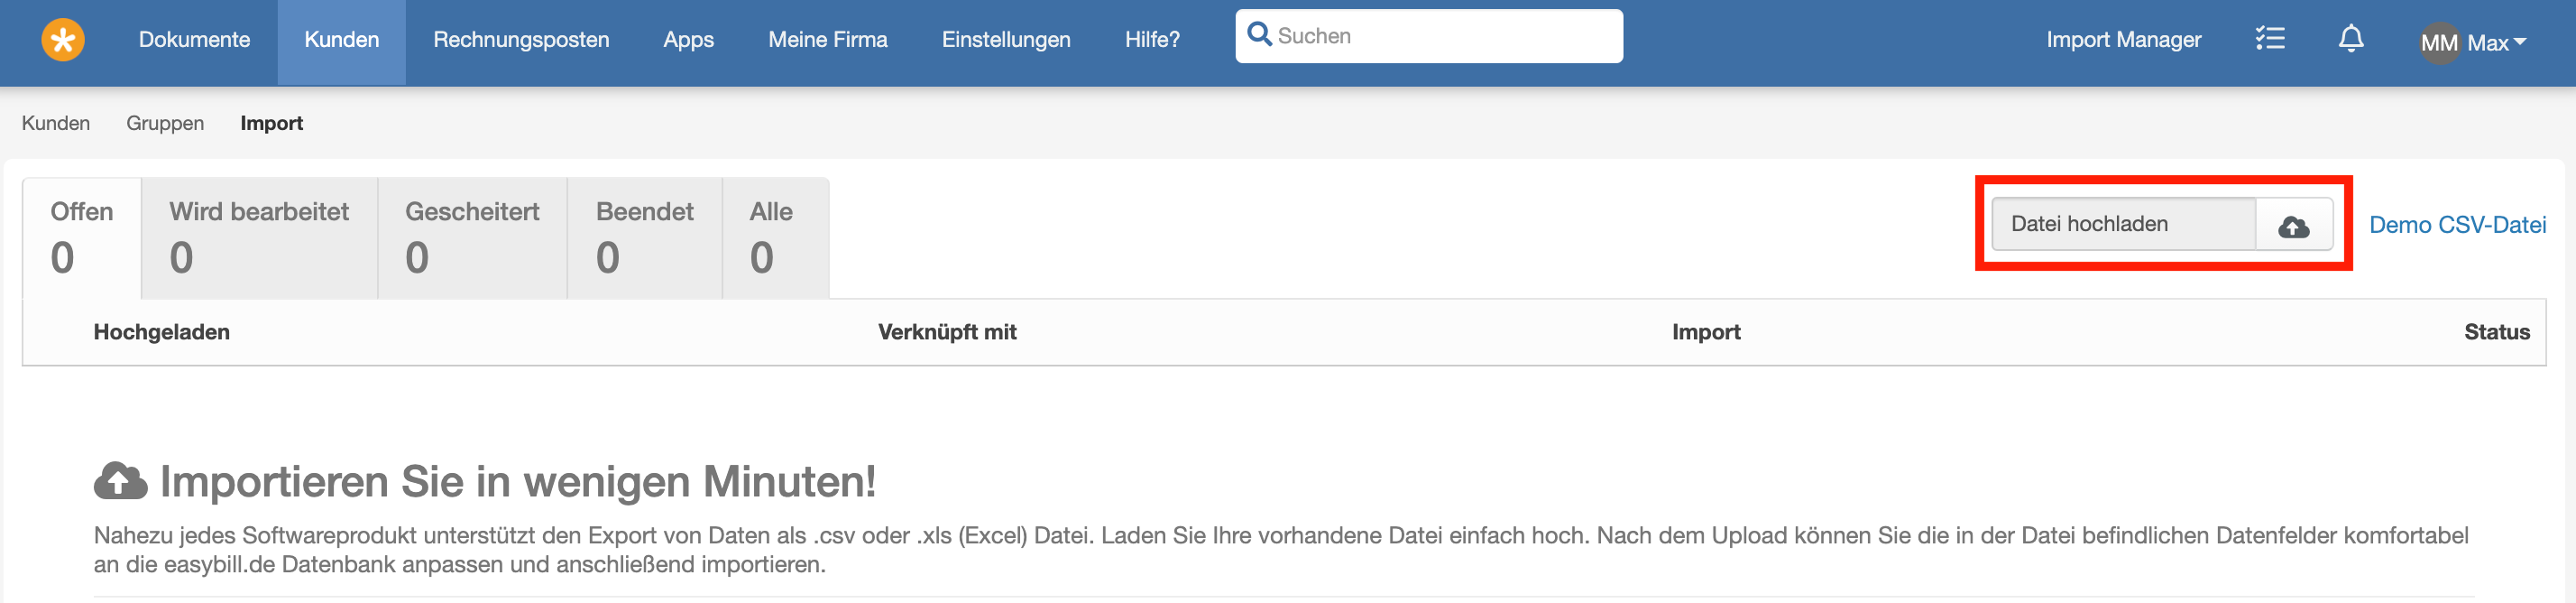Go to Gruppen sub-navigation link
Image resolution: width=2576 pixels, height=603 pixels.
click(165, 123)
